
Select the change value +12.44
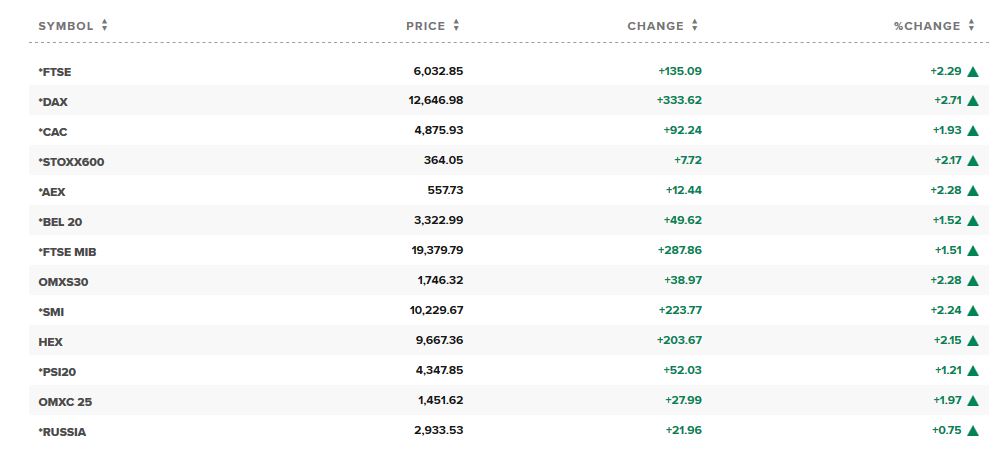tap(684, 190)
